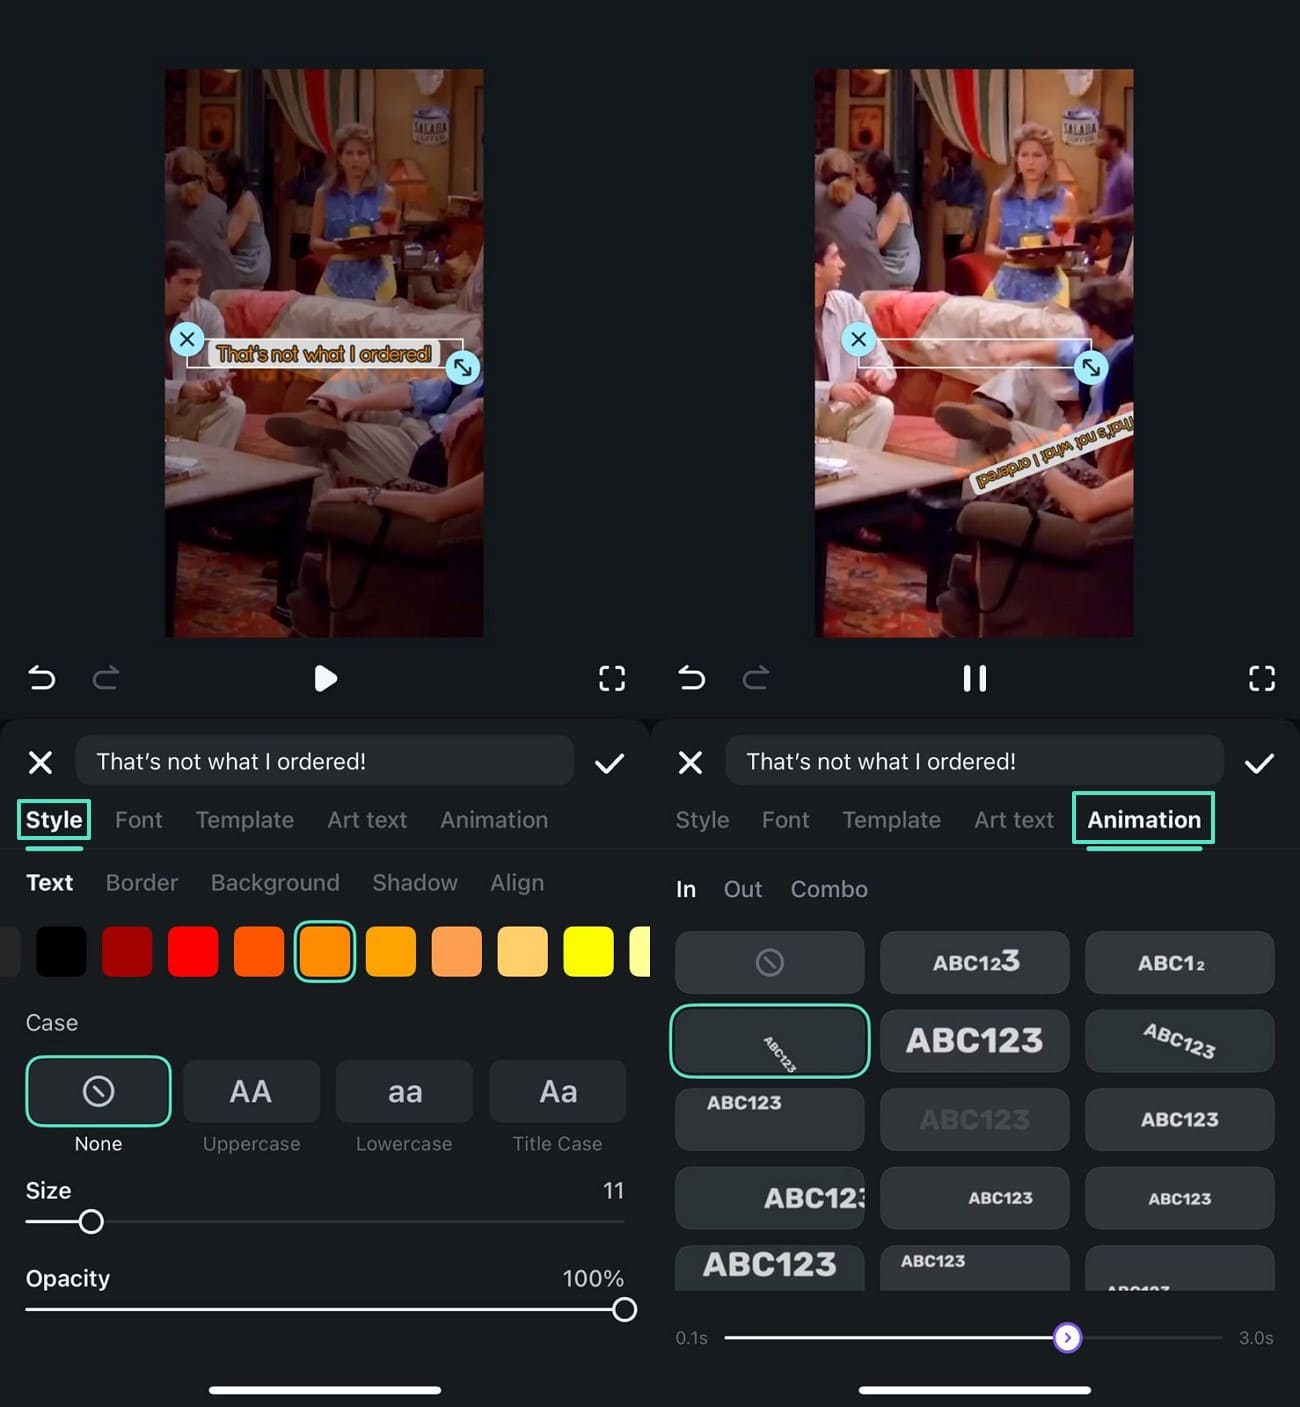
Task: Choose the selected rotated ABC123 preset
Action: (770, 1041)
